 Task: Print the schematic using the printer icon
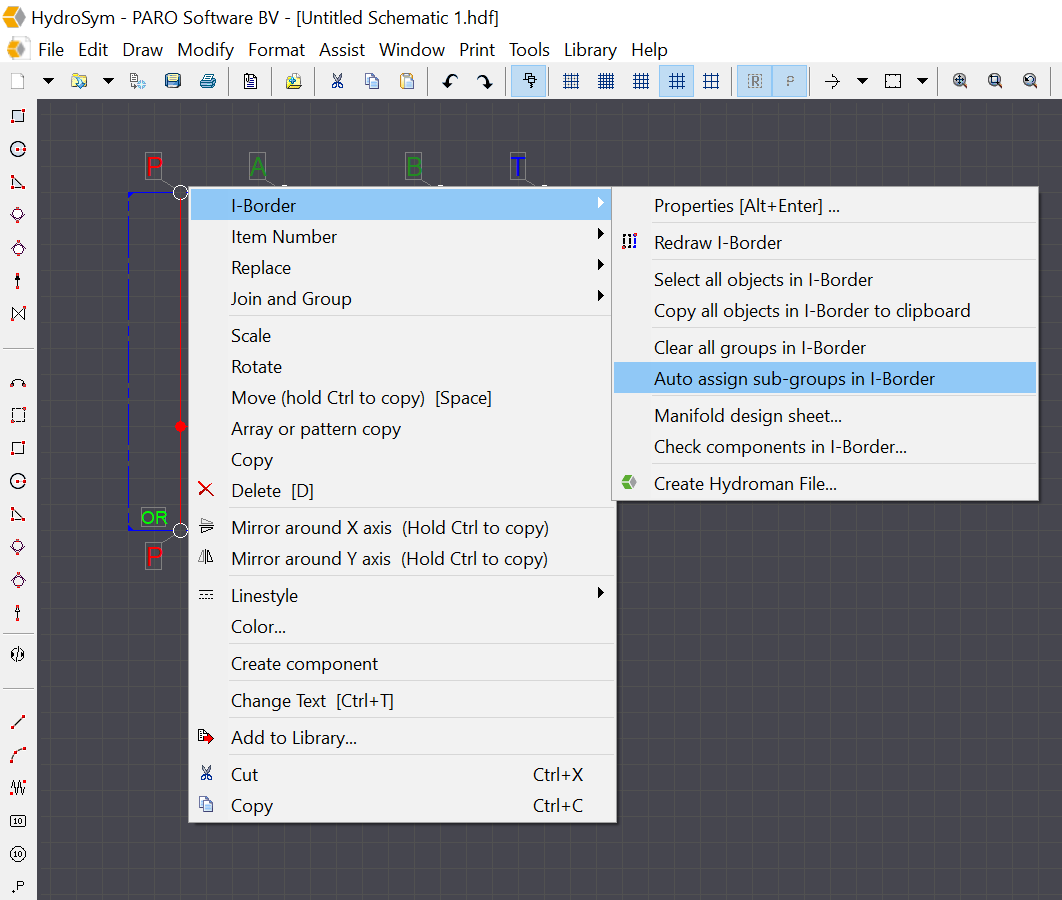point(208,81)
